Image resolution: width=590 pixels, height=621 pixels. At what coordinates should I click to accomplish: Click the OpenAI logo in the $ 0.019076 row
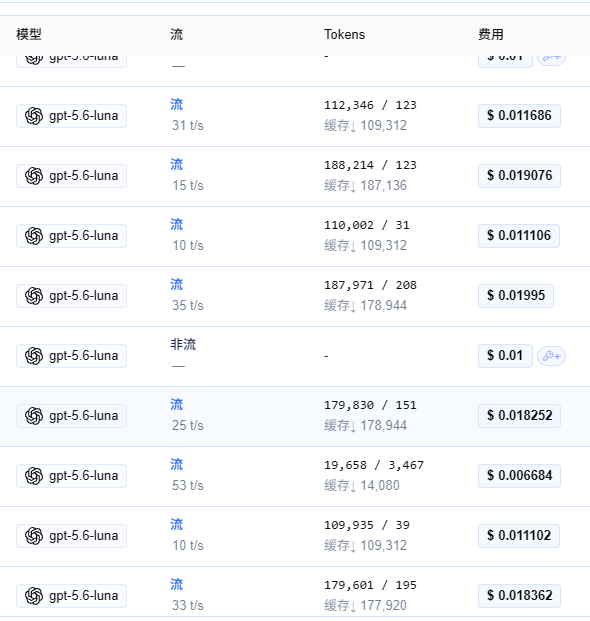click(x=34, y=176)
